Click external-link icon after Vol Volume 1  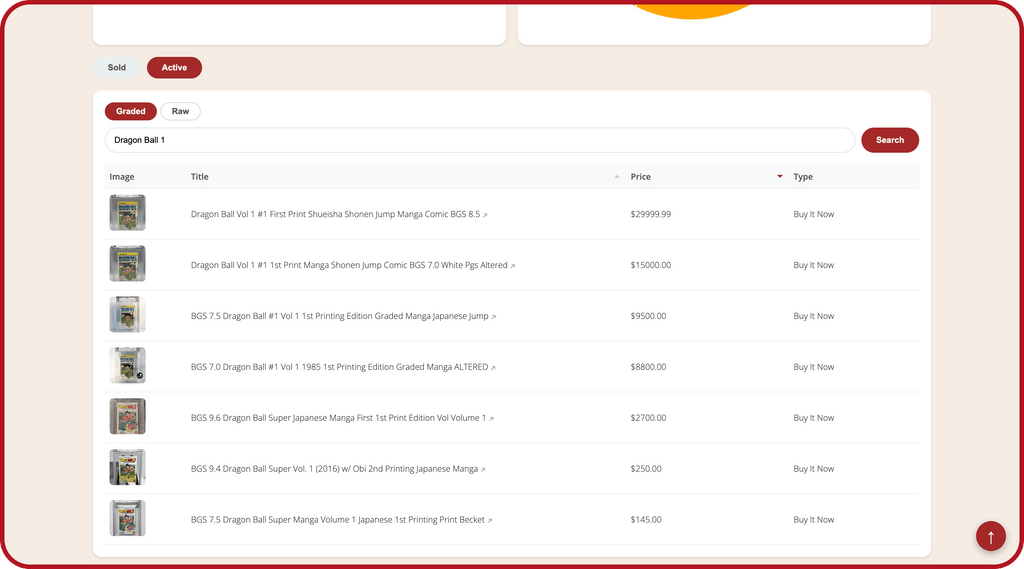491,419
